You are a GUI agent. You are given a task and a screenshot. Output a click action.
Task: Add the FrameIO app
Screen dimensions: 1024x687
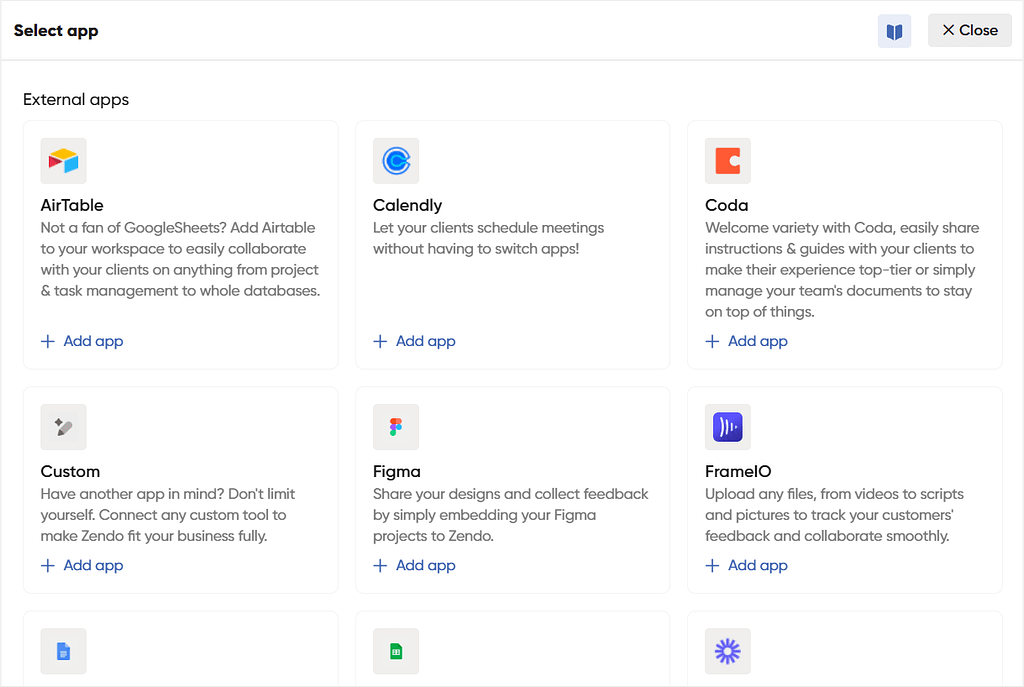point(746,566)
